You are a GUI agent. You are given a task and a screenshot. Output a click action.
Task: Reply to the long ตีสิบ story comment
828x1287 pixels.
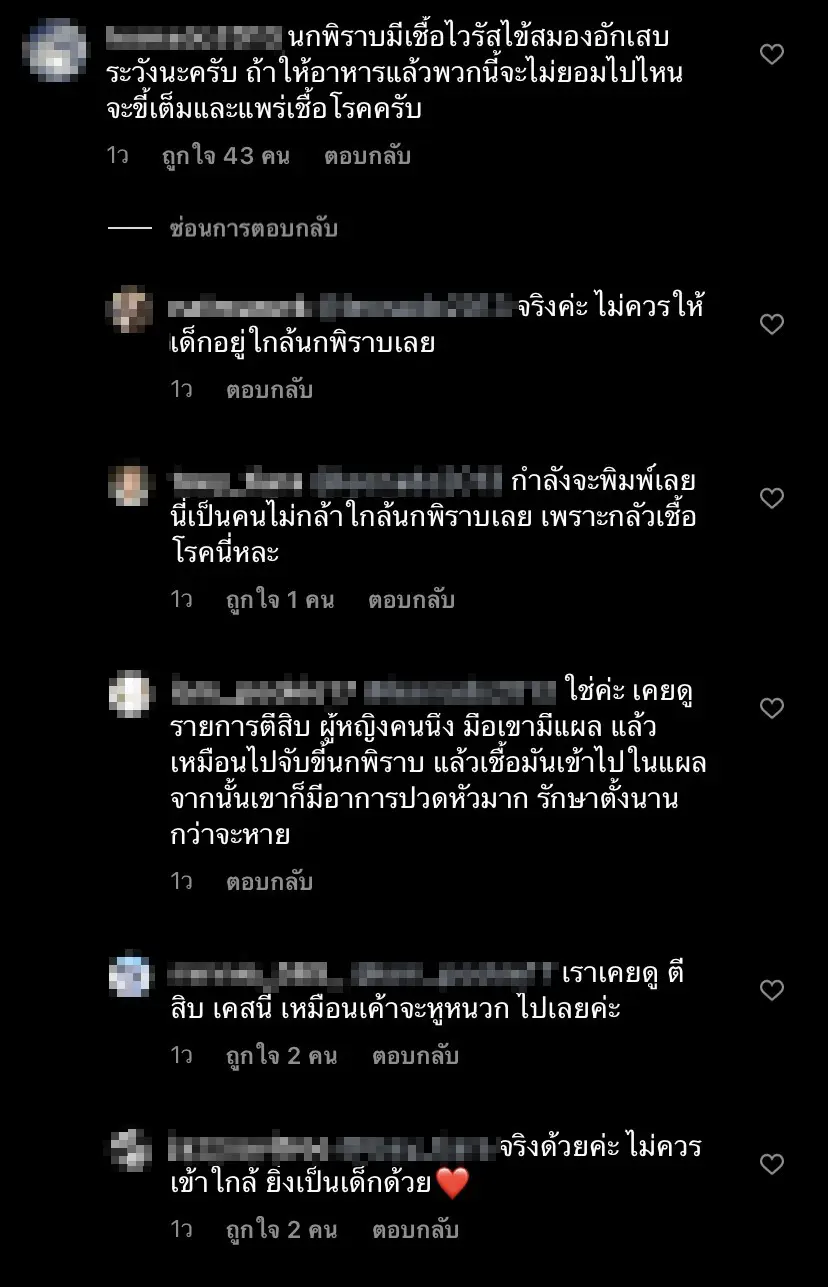click(x=270, y=881)
